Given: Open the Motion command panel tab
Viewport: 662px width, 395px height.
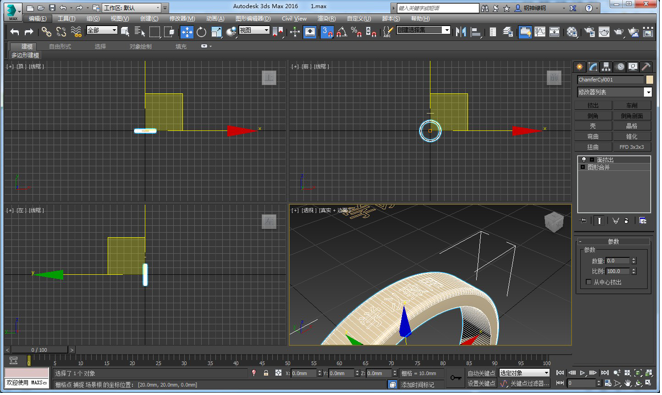Looking at the screenshot, I should tap(620, 67).
